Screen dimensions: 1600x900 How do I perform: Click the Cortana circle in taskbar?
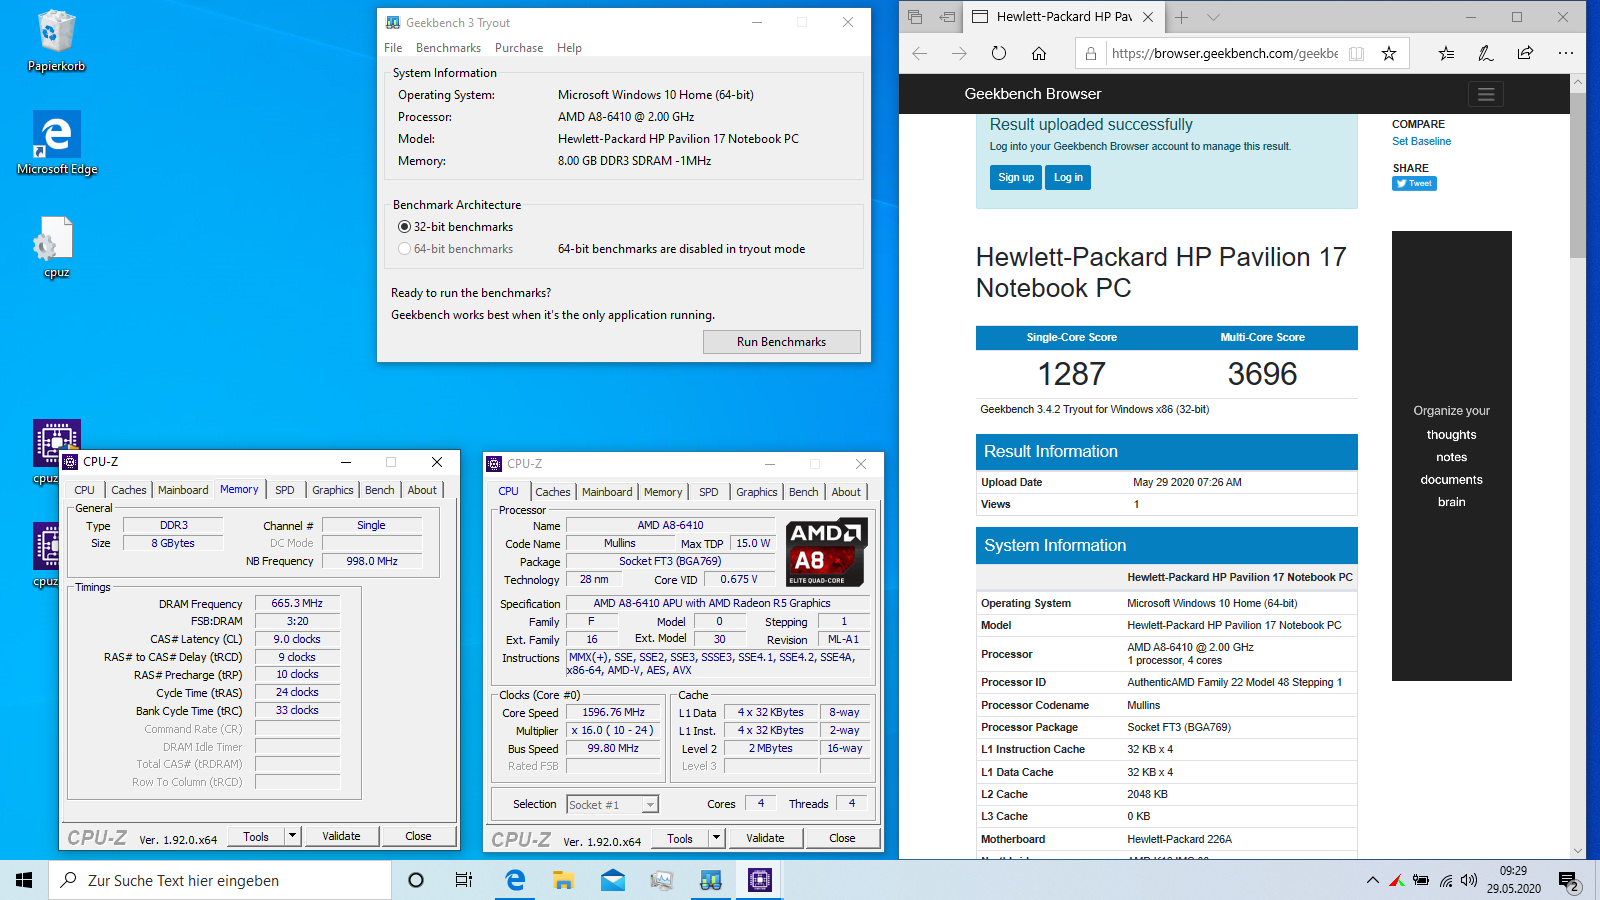click(x=416, y=880)
